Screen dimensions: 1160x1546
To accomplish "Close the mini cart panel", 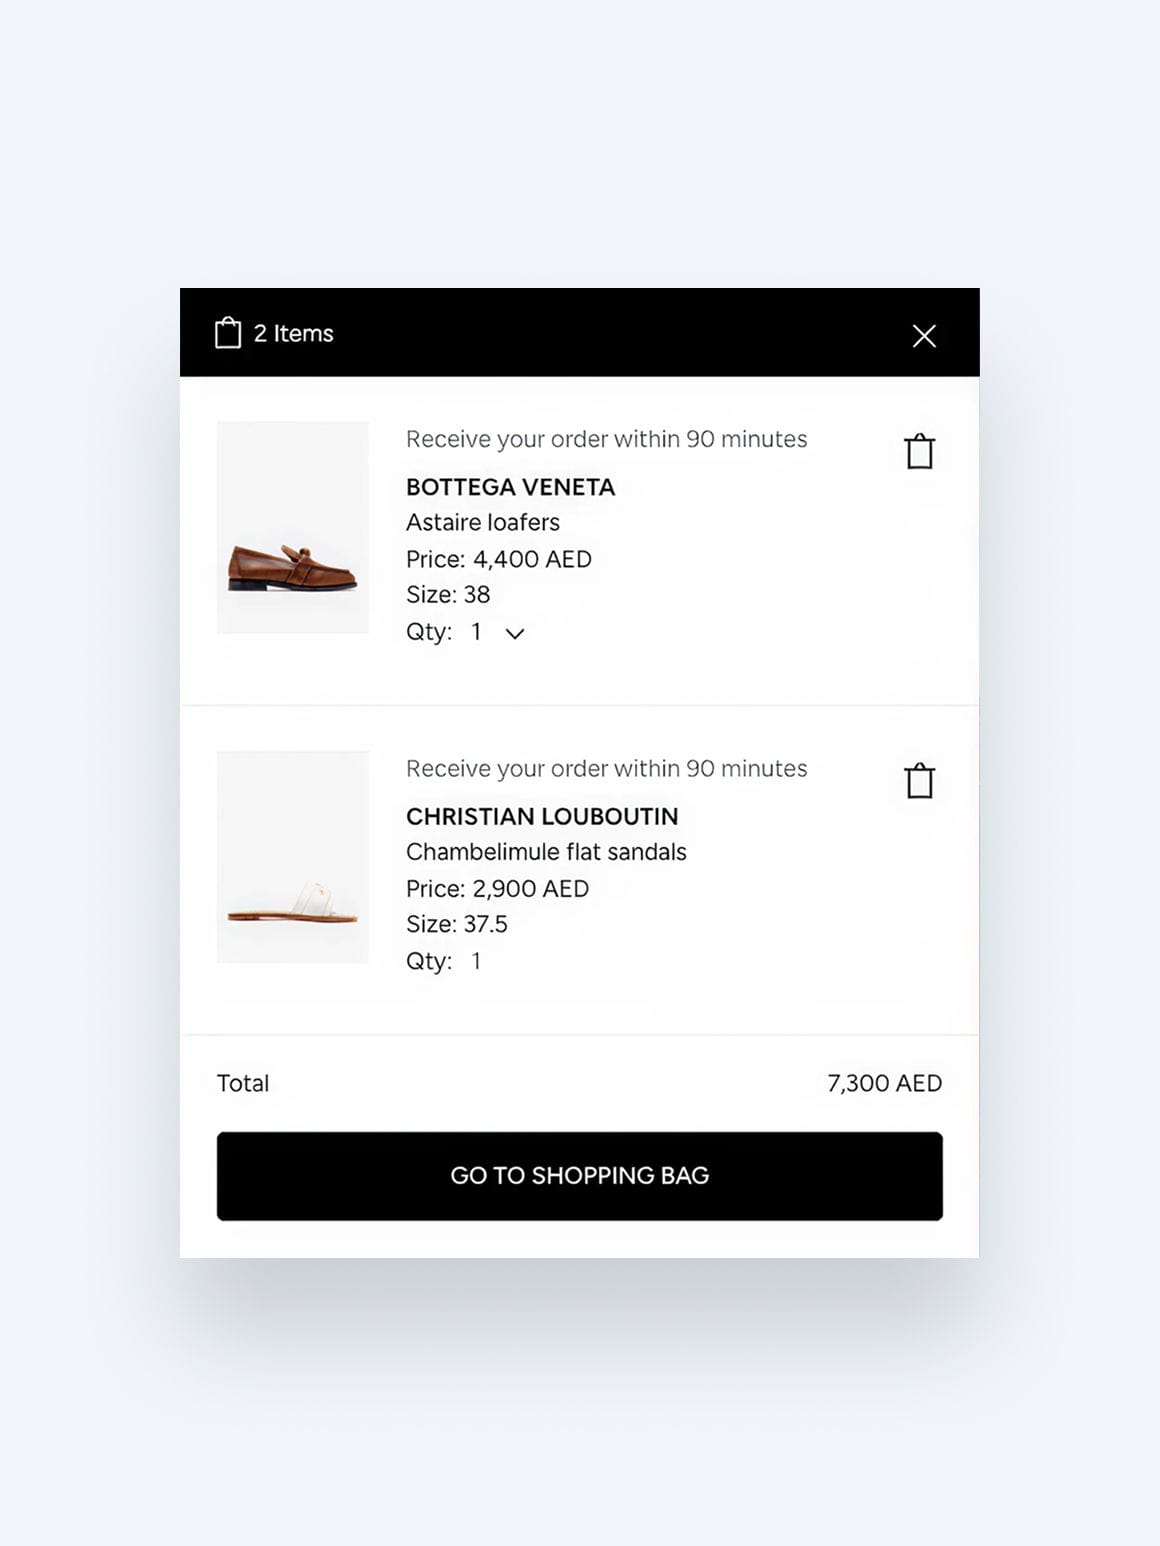I will pyautogui.click(x=924, y=336).
